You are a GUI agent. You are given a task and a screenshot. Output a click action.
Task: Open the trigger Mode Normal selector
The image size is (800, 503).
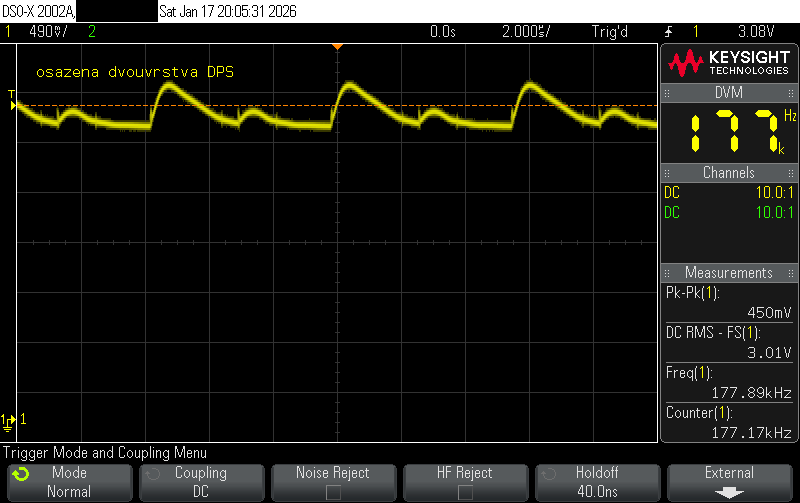68,482
